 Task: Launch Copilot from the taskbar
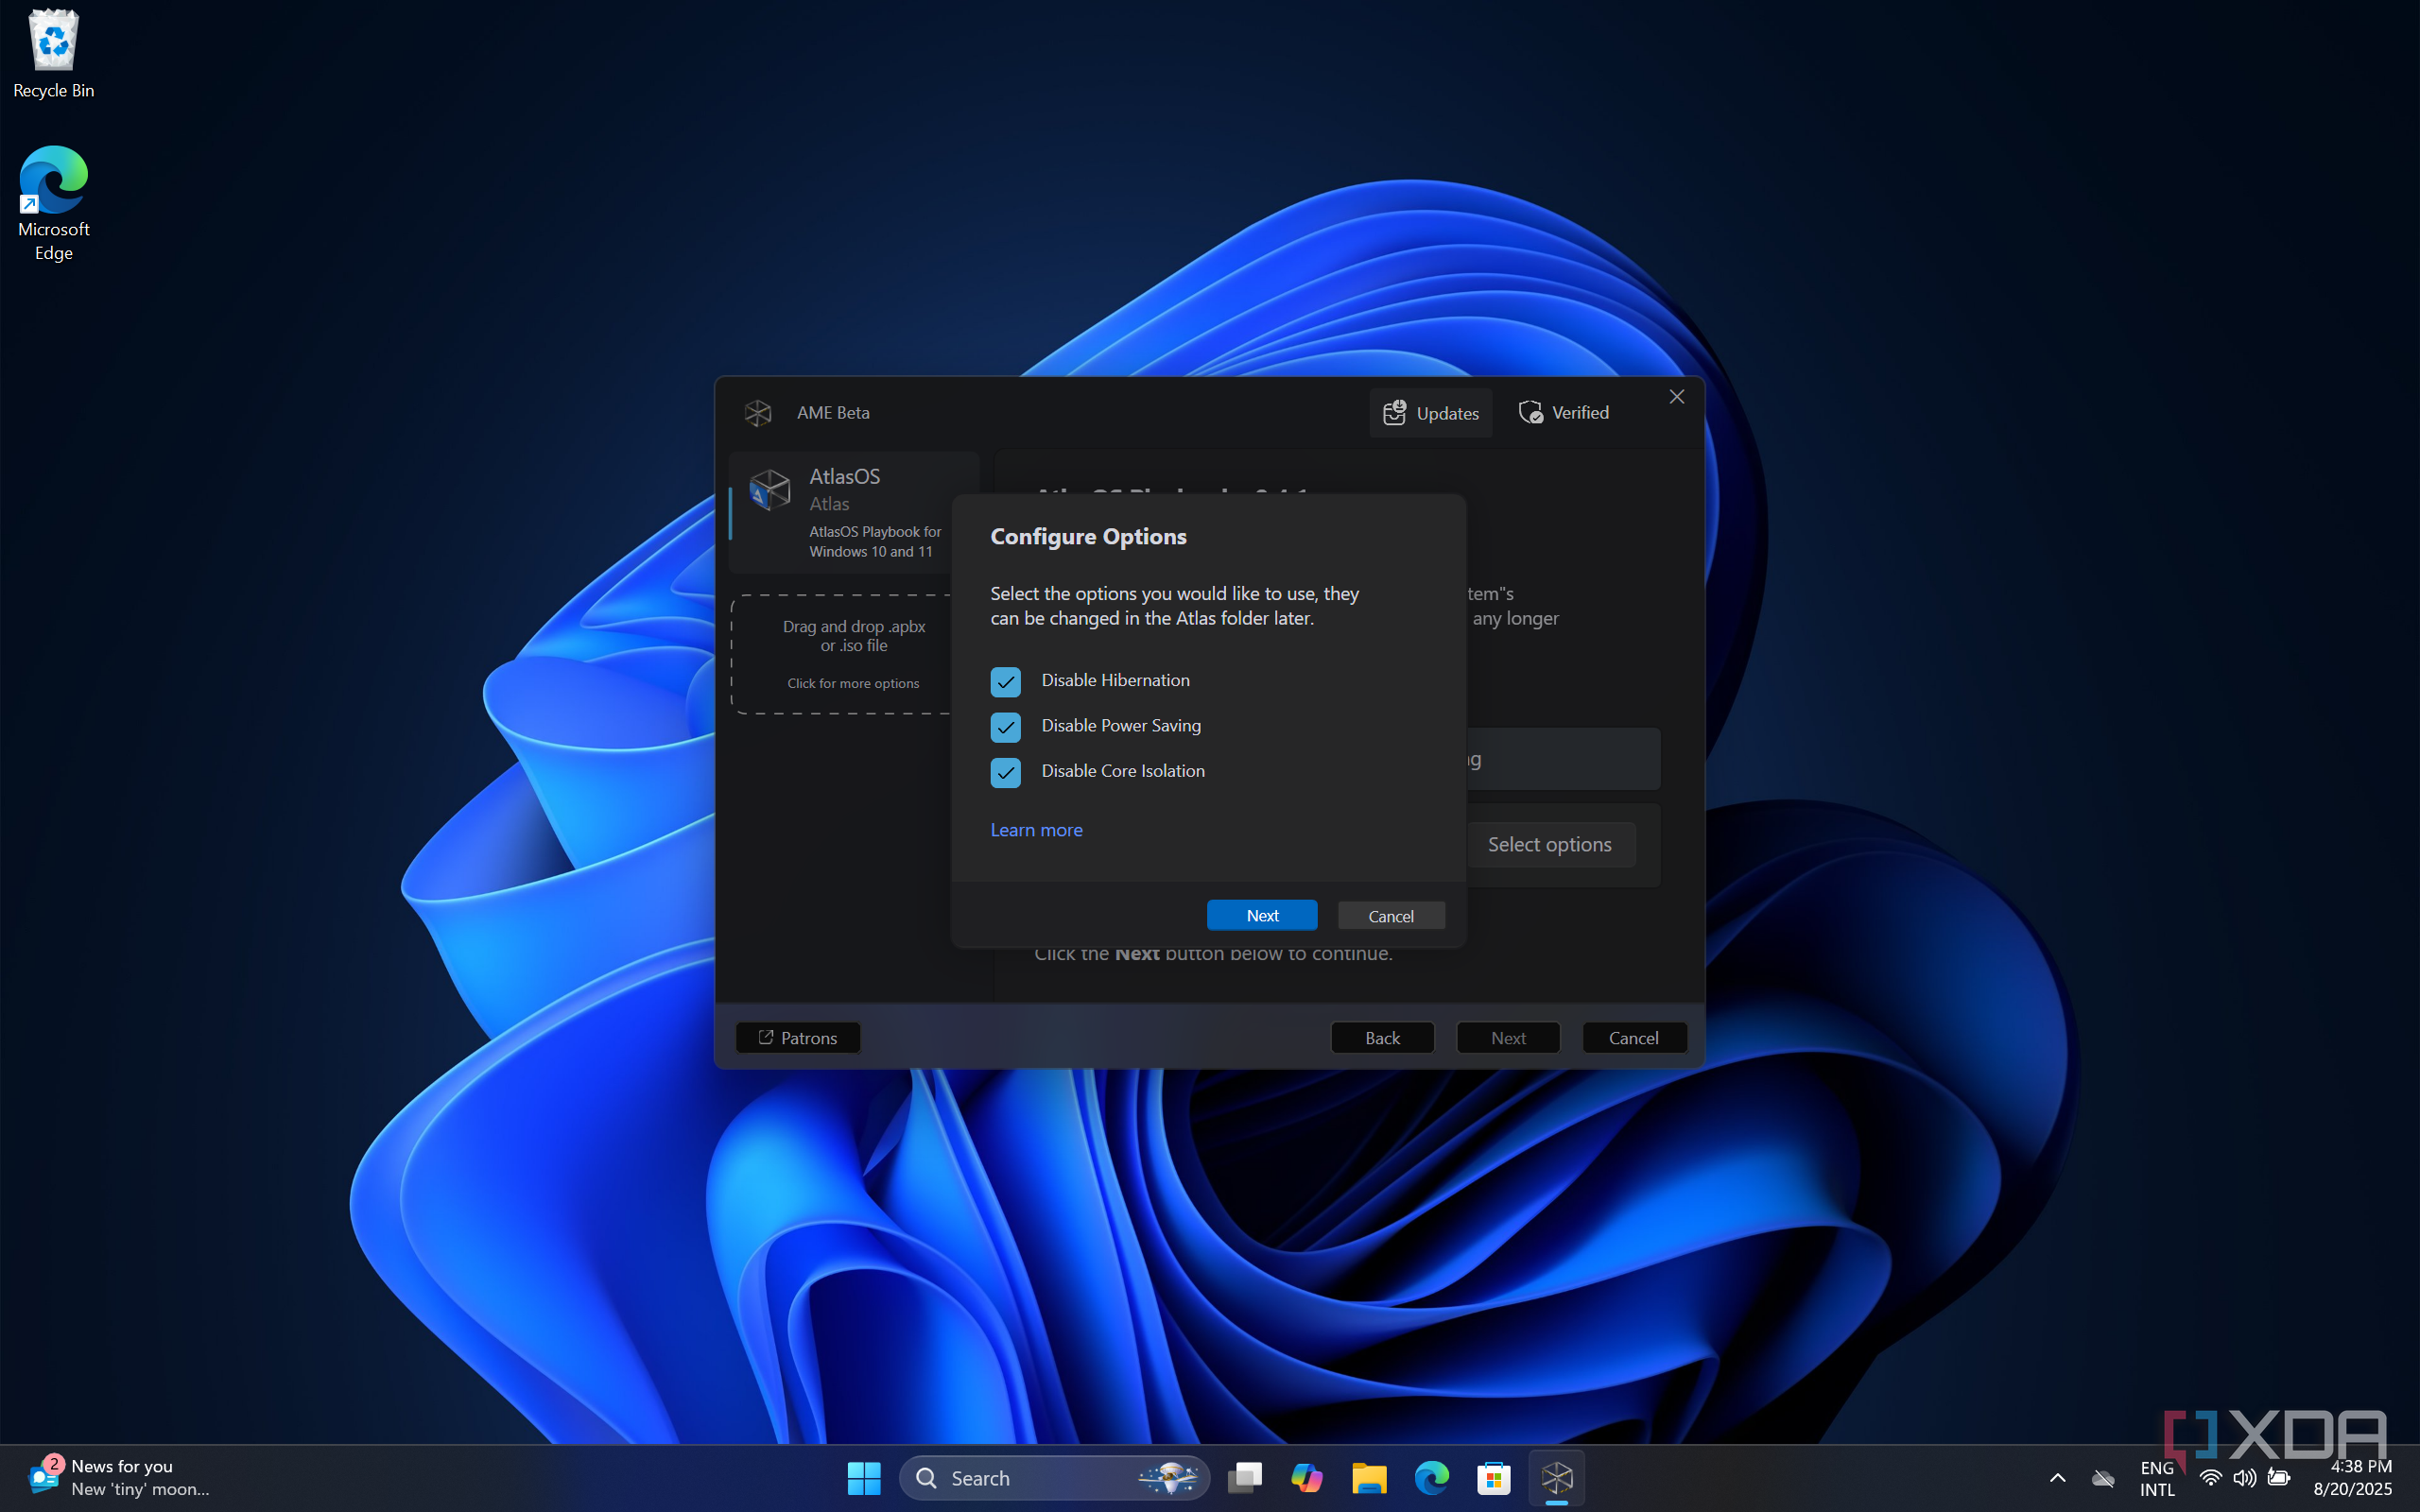[x=1307, y=1478]
